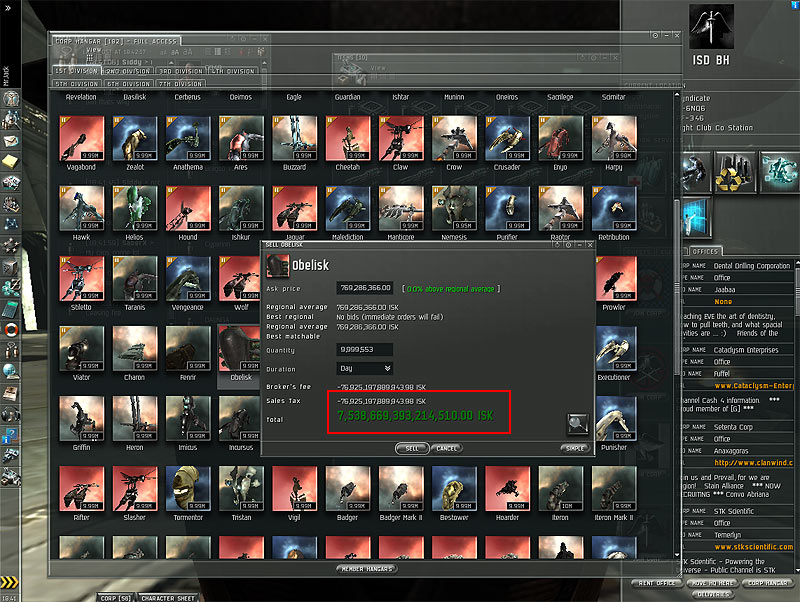Open the Duration dropdown showing Day
800x602 pixels.
[364, 368]
